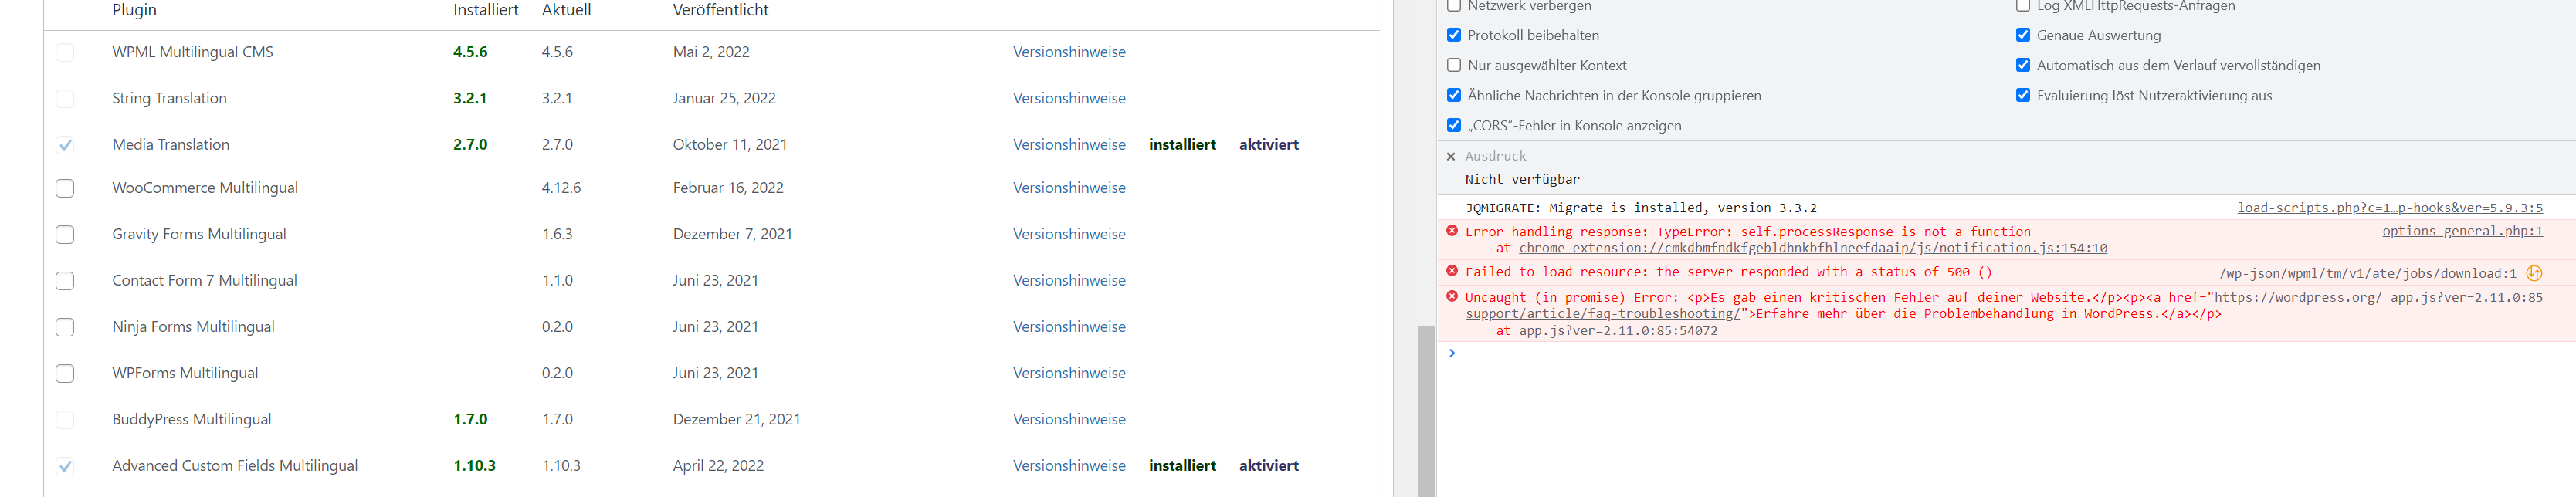Click the WPML Multilingual CMS checkbox
The height and width of the screenshot is (497, 2576).
(x=65, y=52)
